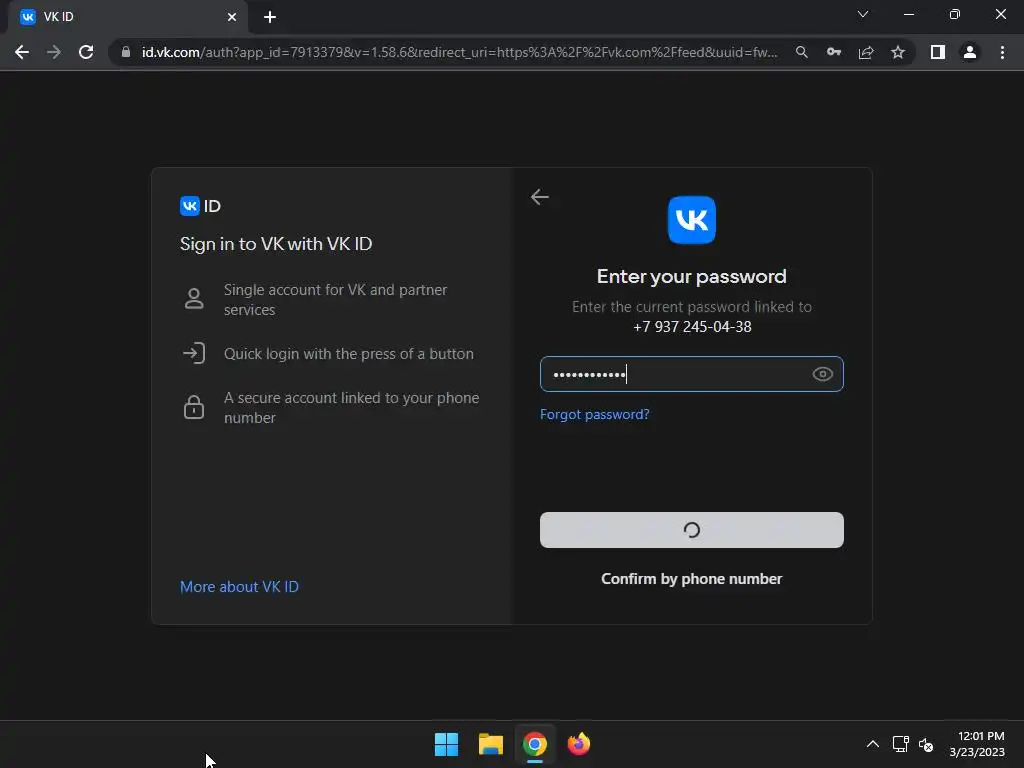
Task: Restore down the Chrome window
Action: pyautogui.click(x=955, y=14)
